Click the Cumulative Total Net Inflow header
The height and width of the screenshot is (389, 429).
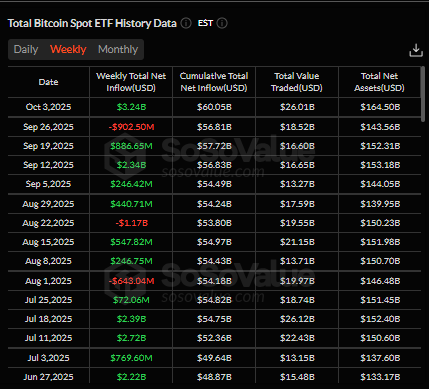click(x=214, y=82)
